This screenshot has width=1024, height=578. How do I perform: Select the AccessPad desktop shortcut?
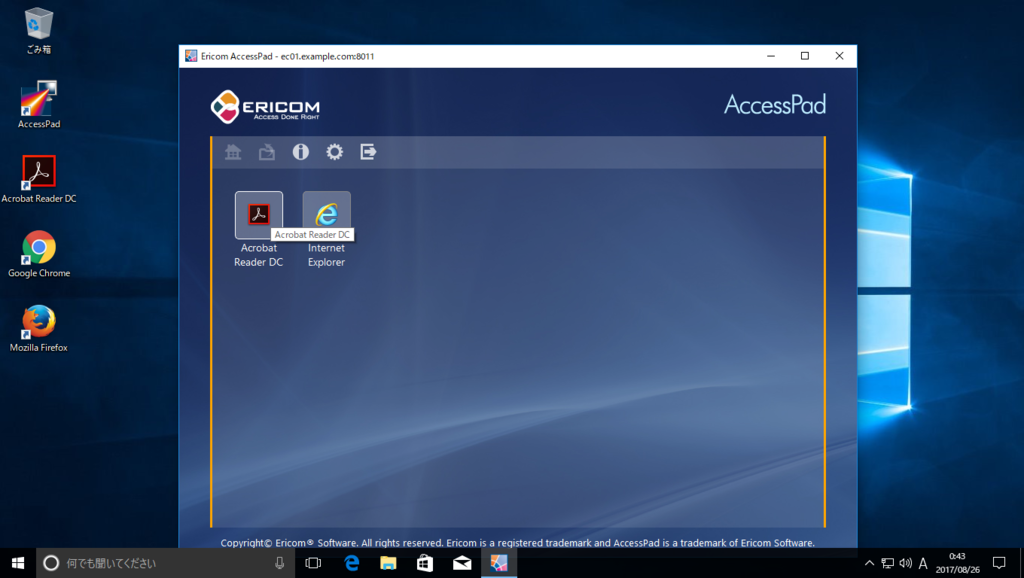pos(39,104)
